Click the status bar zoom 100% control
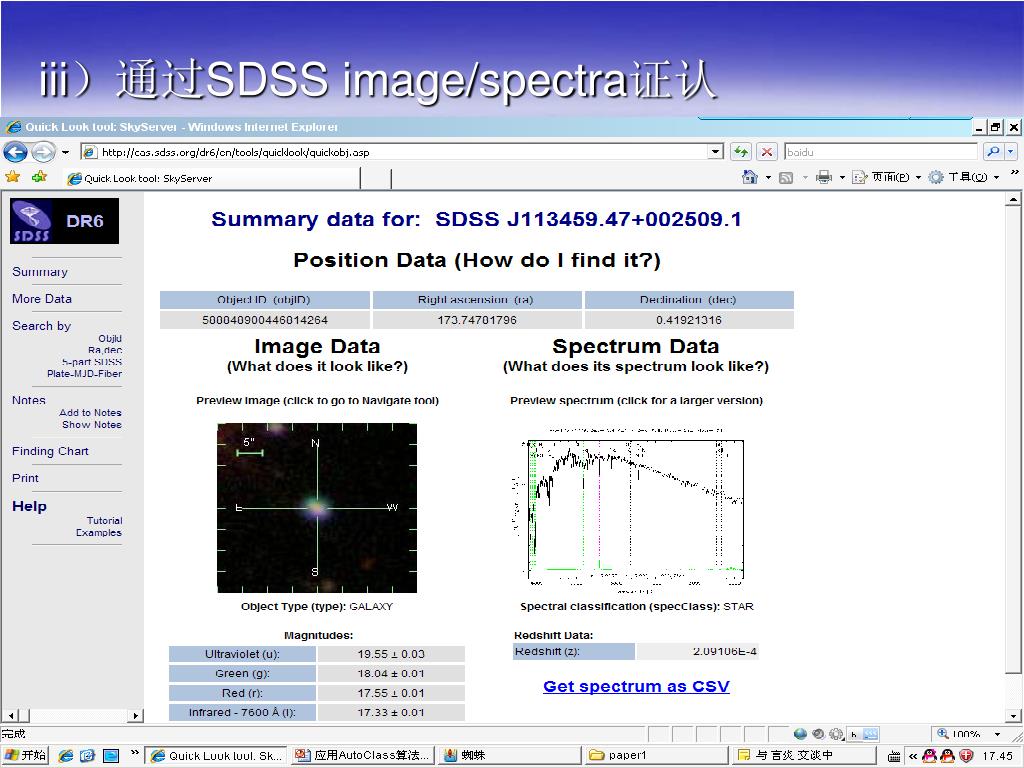Image resolution: width=1024 pixels, height=768 pixels. point(959,734)
